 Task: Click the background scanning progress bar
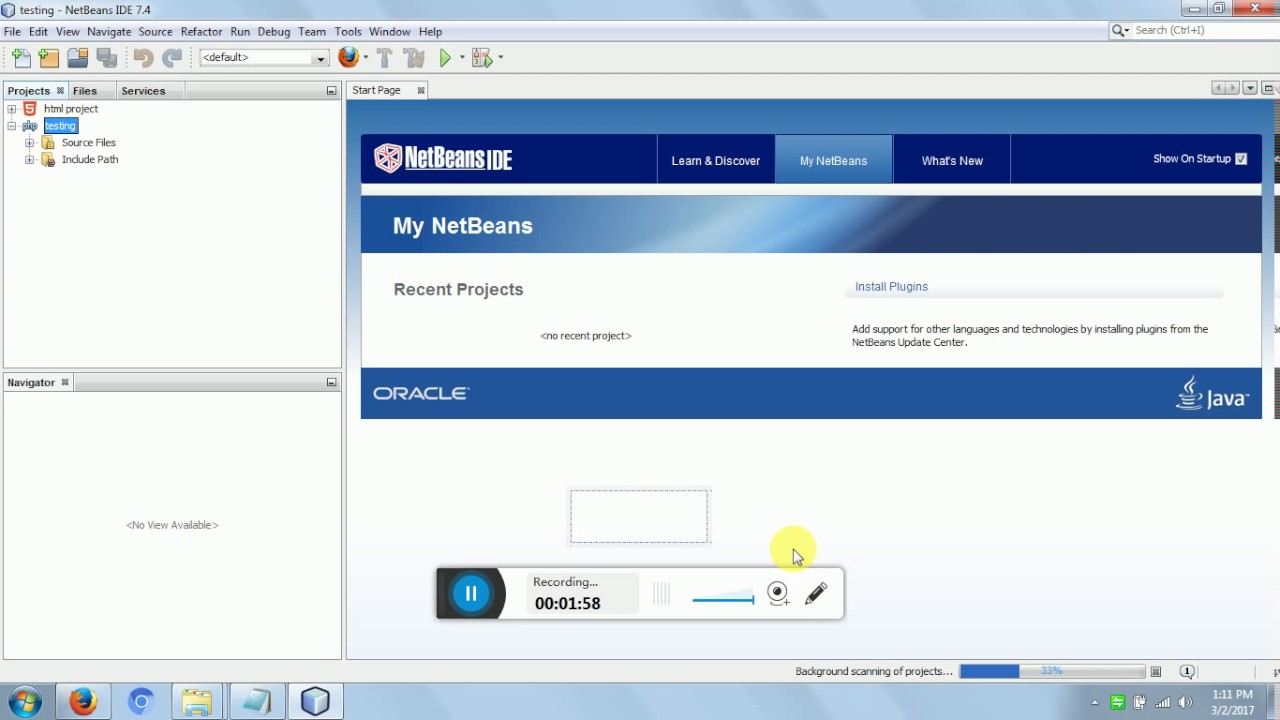tap(1052, 672)
